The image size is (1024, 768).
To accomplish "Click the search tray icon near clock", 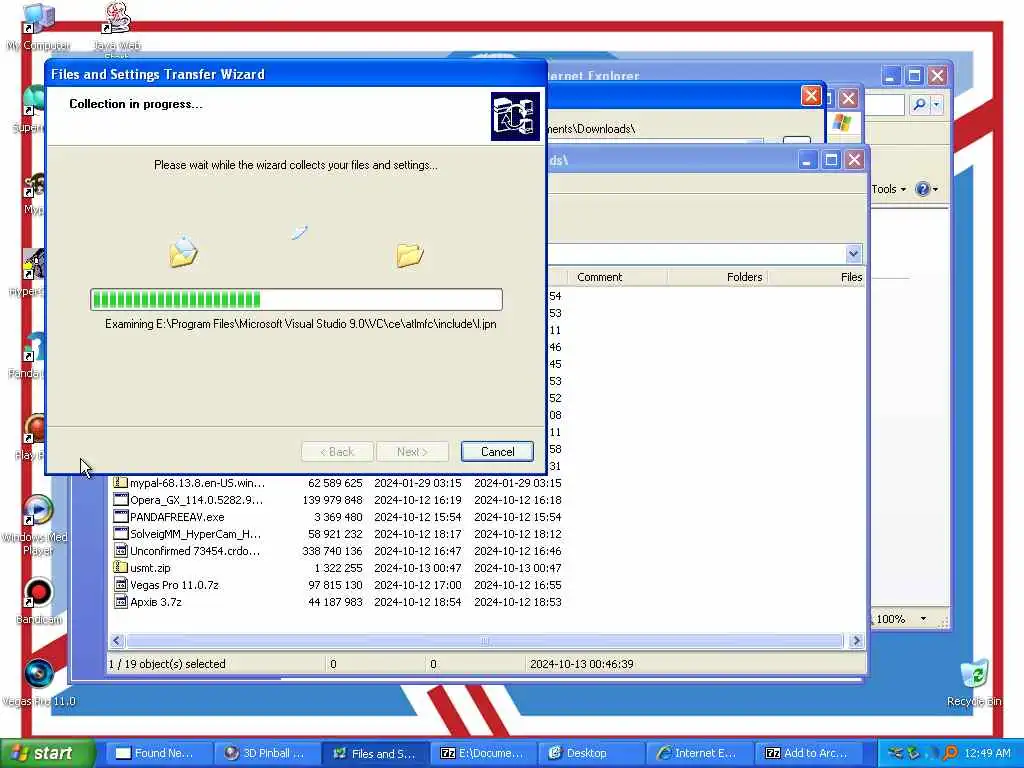I will (x=950, y=753).
